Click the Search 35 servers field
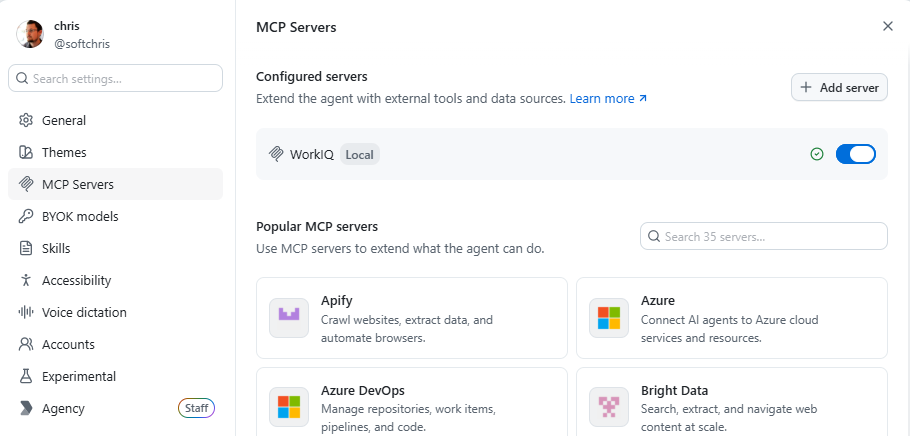 (764, 236)
